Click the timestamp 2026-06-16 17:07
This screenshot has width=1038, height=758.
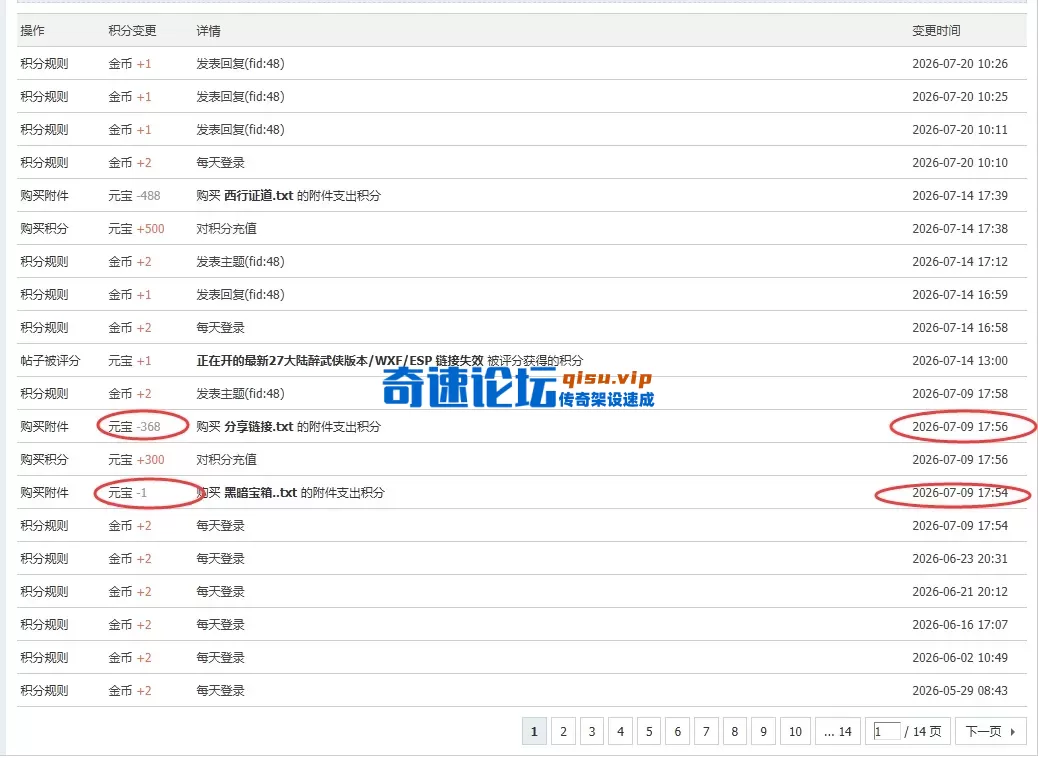pyautogui.click(x=960, y=625)
